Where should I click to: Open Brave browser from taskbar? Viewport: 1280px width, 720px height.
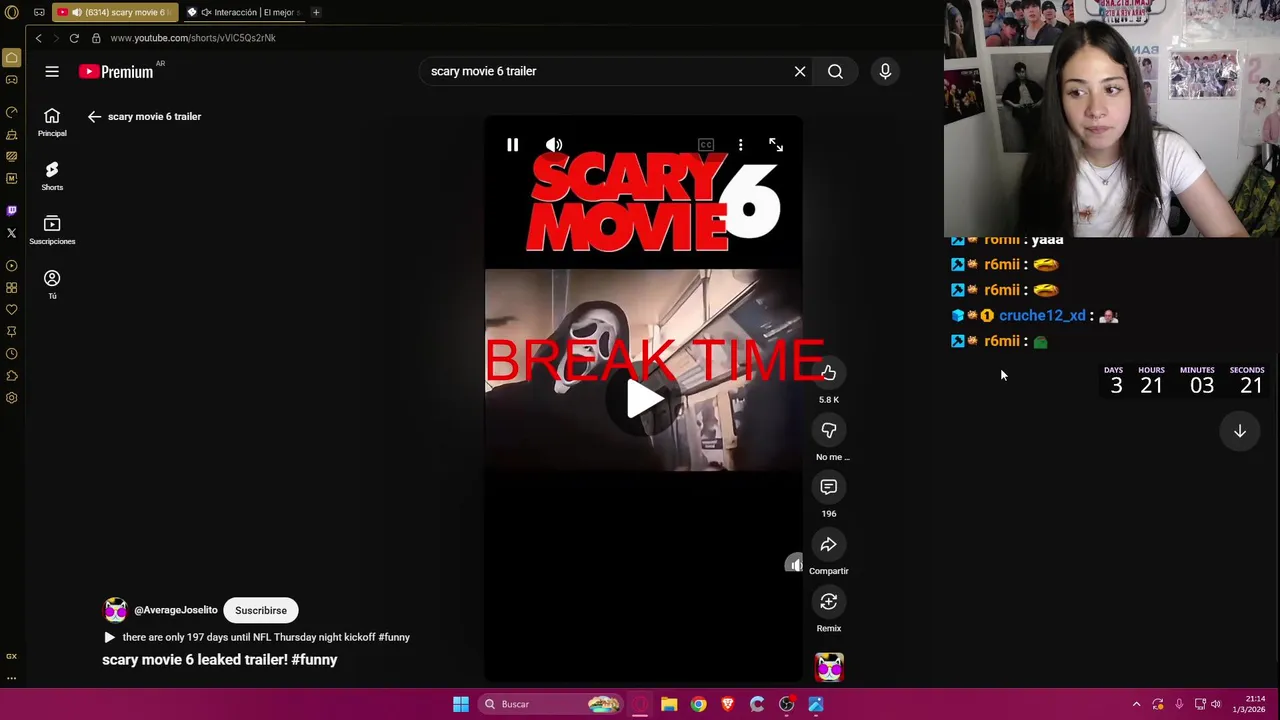point(727,704)
